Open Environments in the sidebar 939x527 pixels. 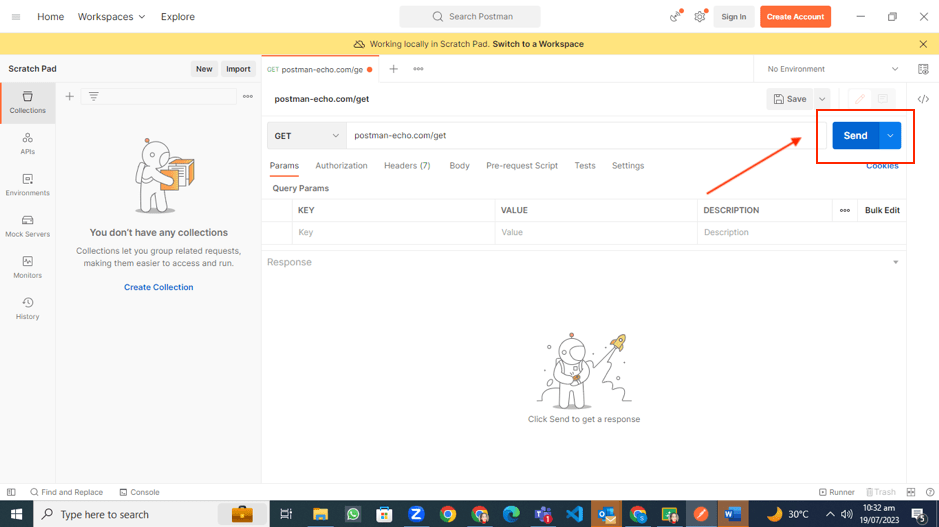click(27, 185)
